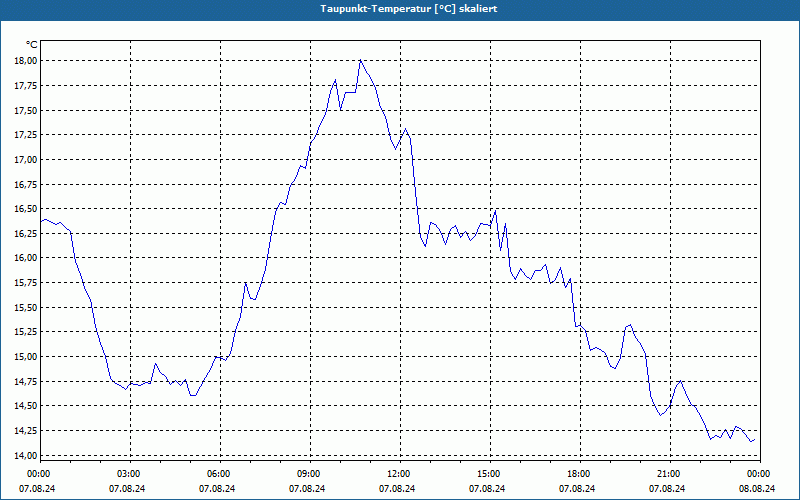800x500 pixels.
Task: Select the 12:00 x-axis label
Action: (397, 474)
